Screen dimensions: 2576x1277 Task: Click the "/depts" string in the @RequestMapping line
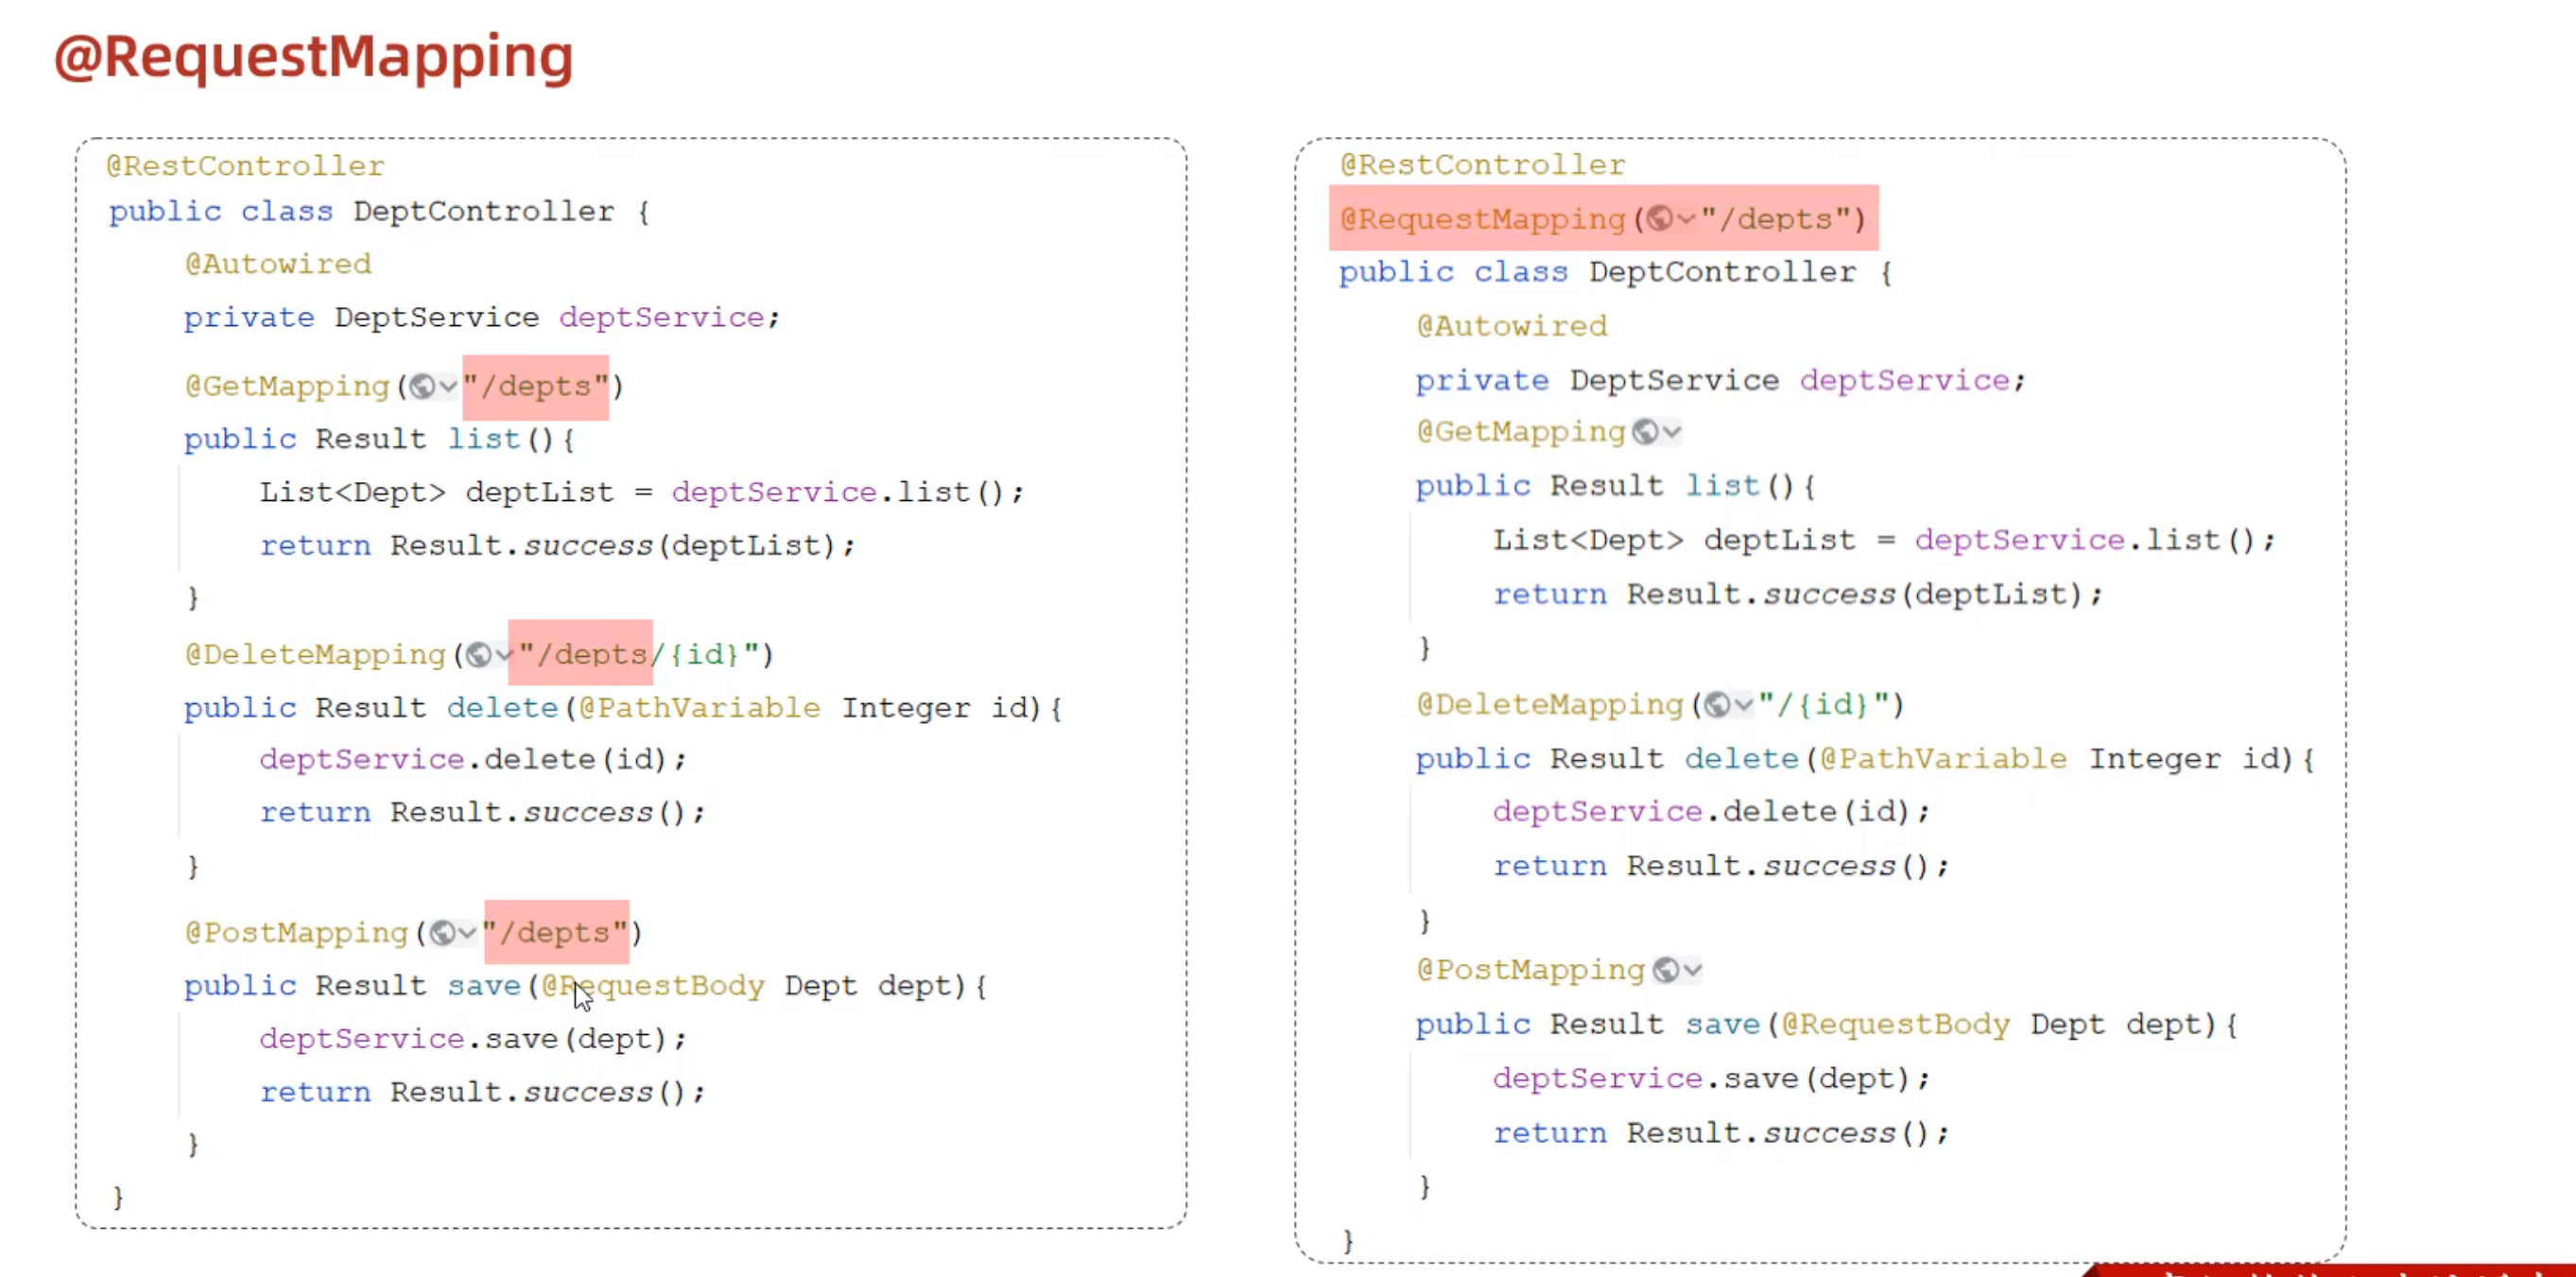click(1775, 219)
